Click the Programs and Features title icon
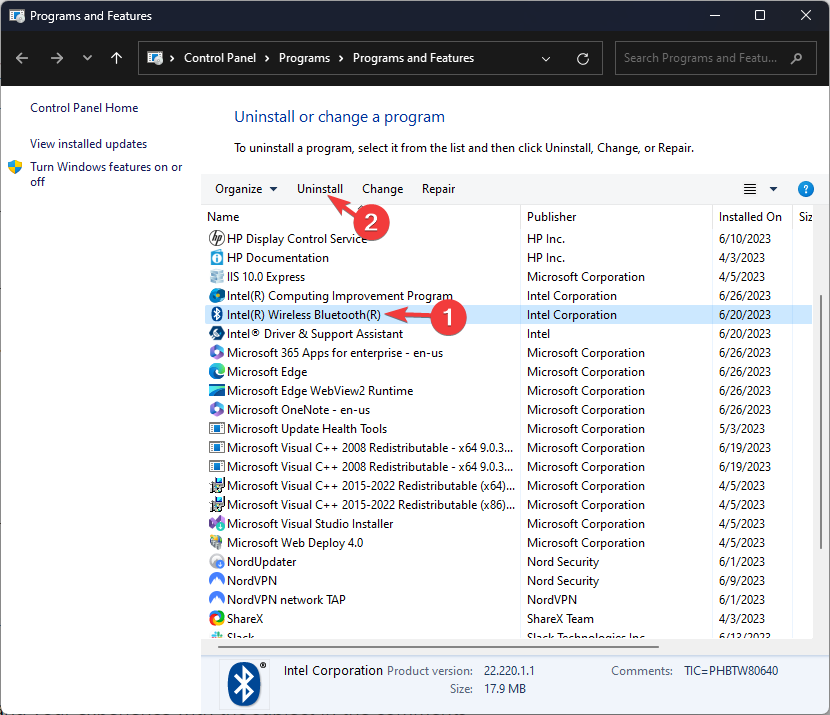 pos(17,16)
